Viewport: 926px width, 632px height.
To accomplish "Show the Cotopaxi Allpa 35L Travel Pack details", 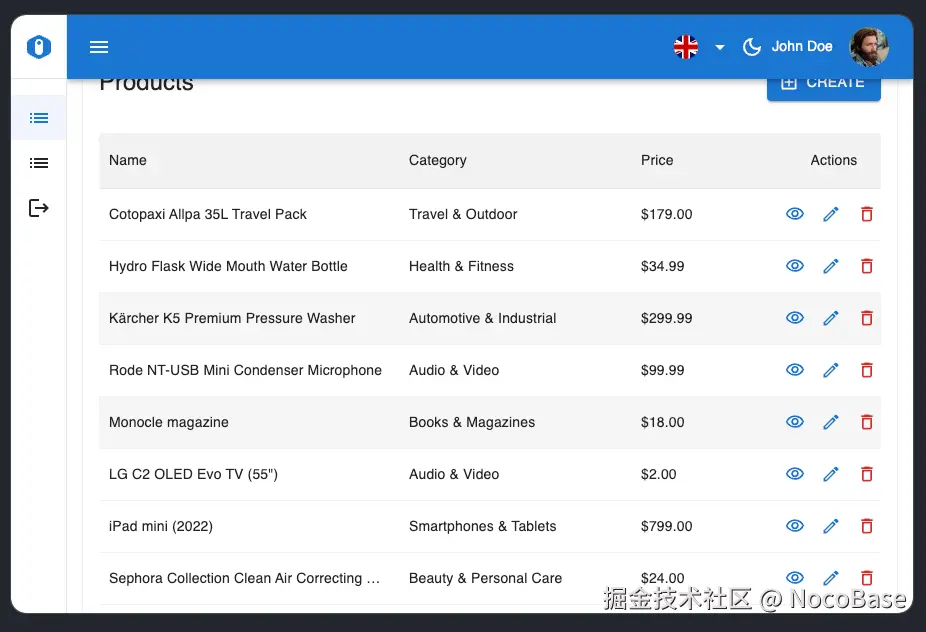I will pyautogui.click(x=795, y=214).
